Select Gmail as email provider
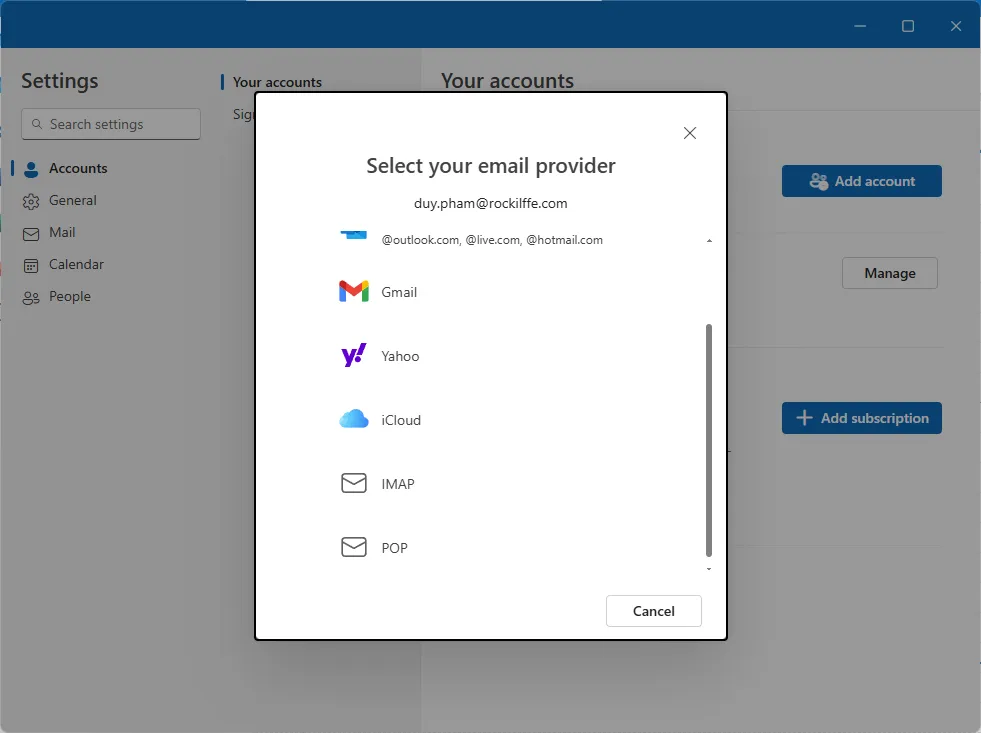981x733 pixels. [399, 292]
